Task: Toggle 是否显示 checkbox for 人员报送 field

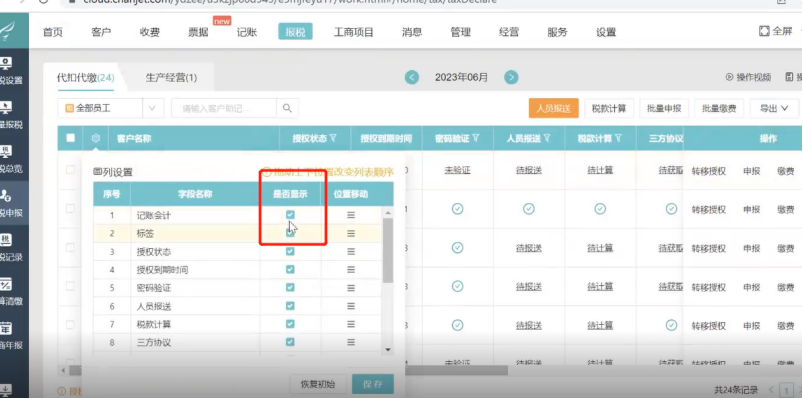Action: (290, 306)
